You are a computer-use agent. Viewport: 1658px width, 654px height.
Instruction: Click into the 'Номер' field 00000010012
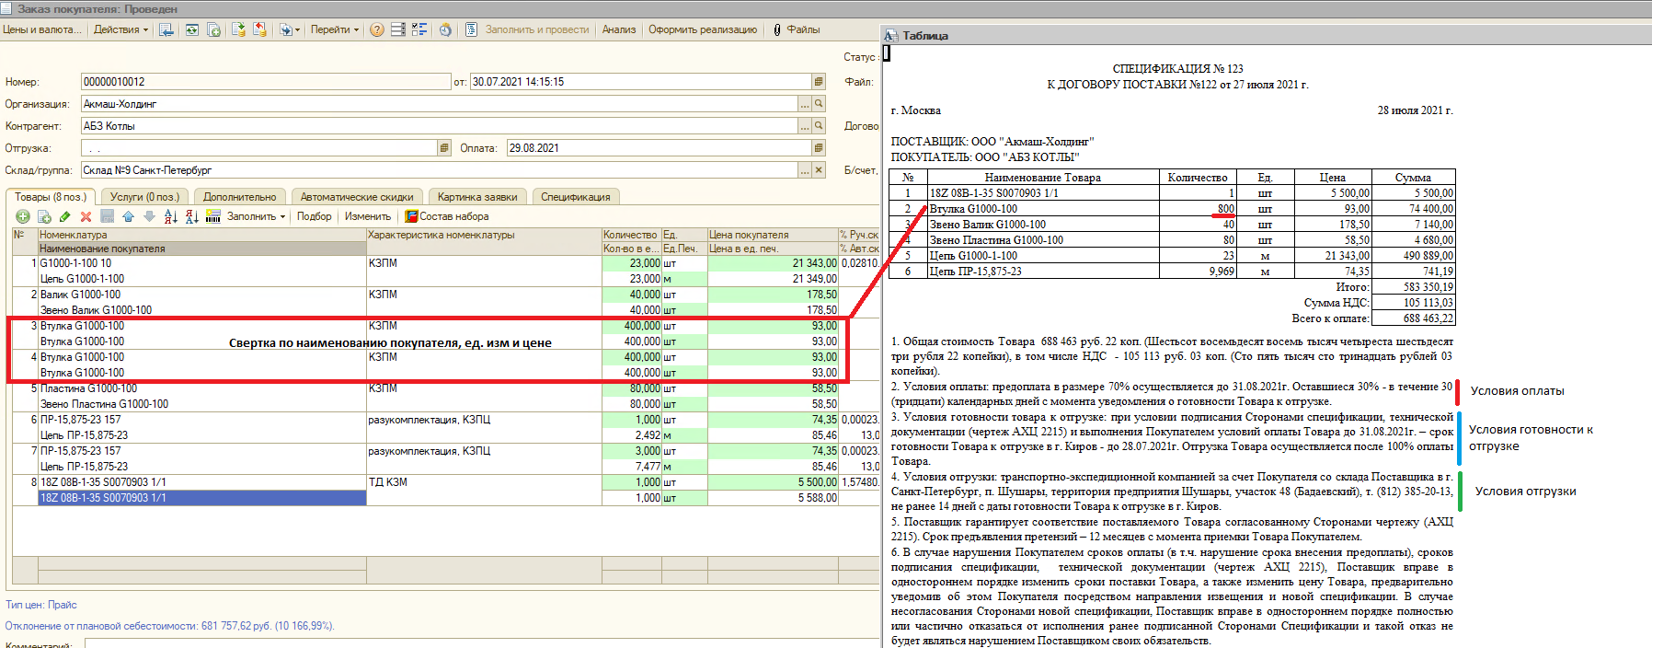[265, 82]
